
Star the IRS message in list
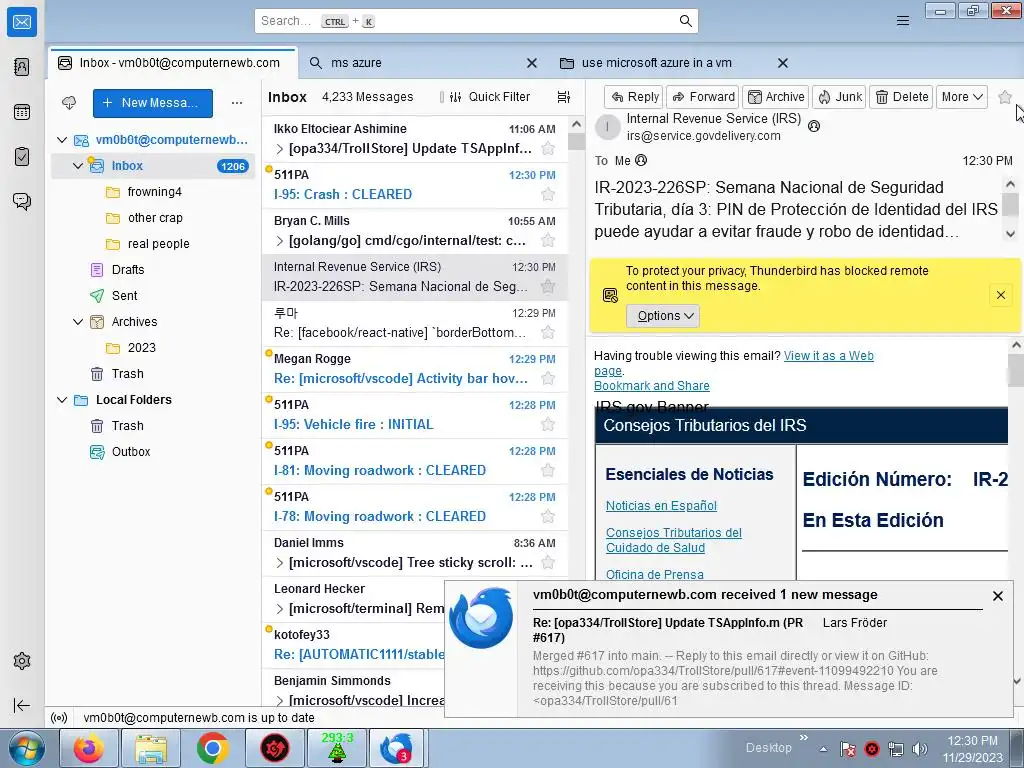click(548, 286)
